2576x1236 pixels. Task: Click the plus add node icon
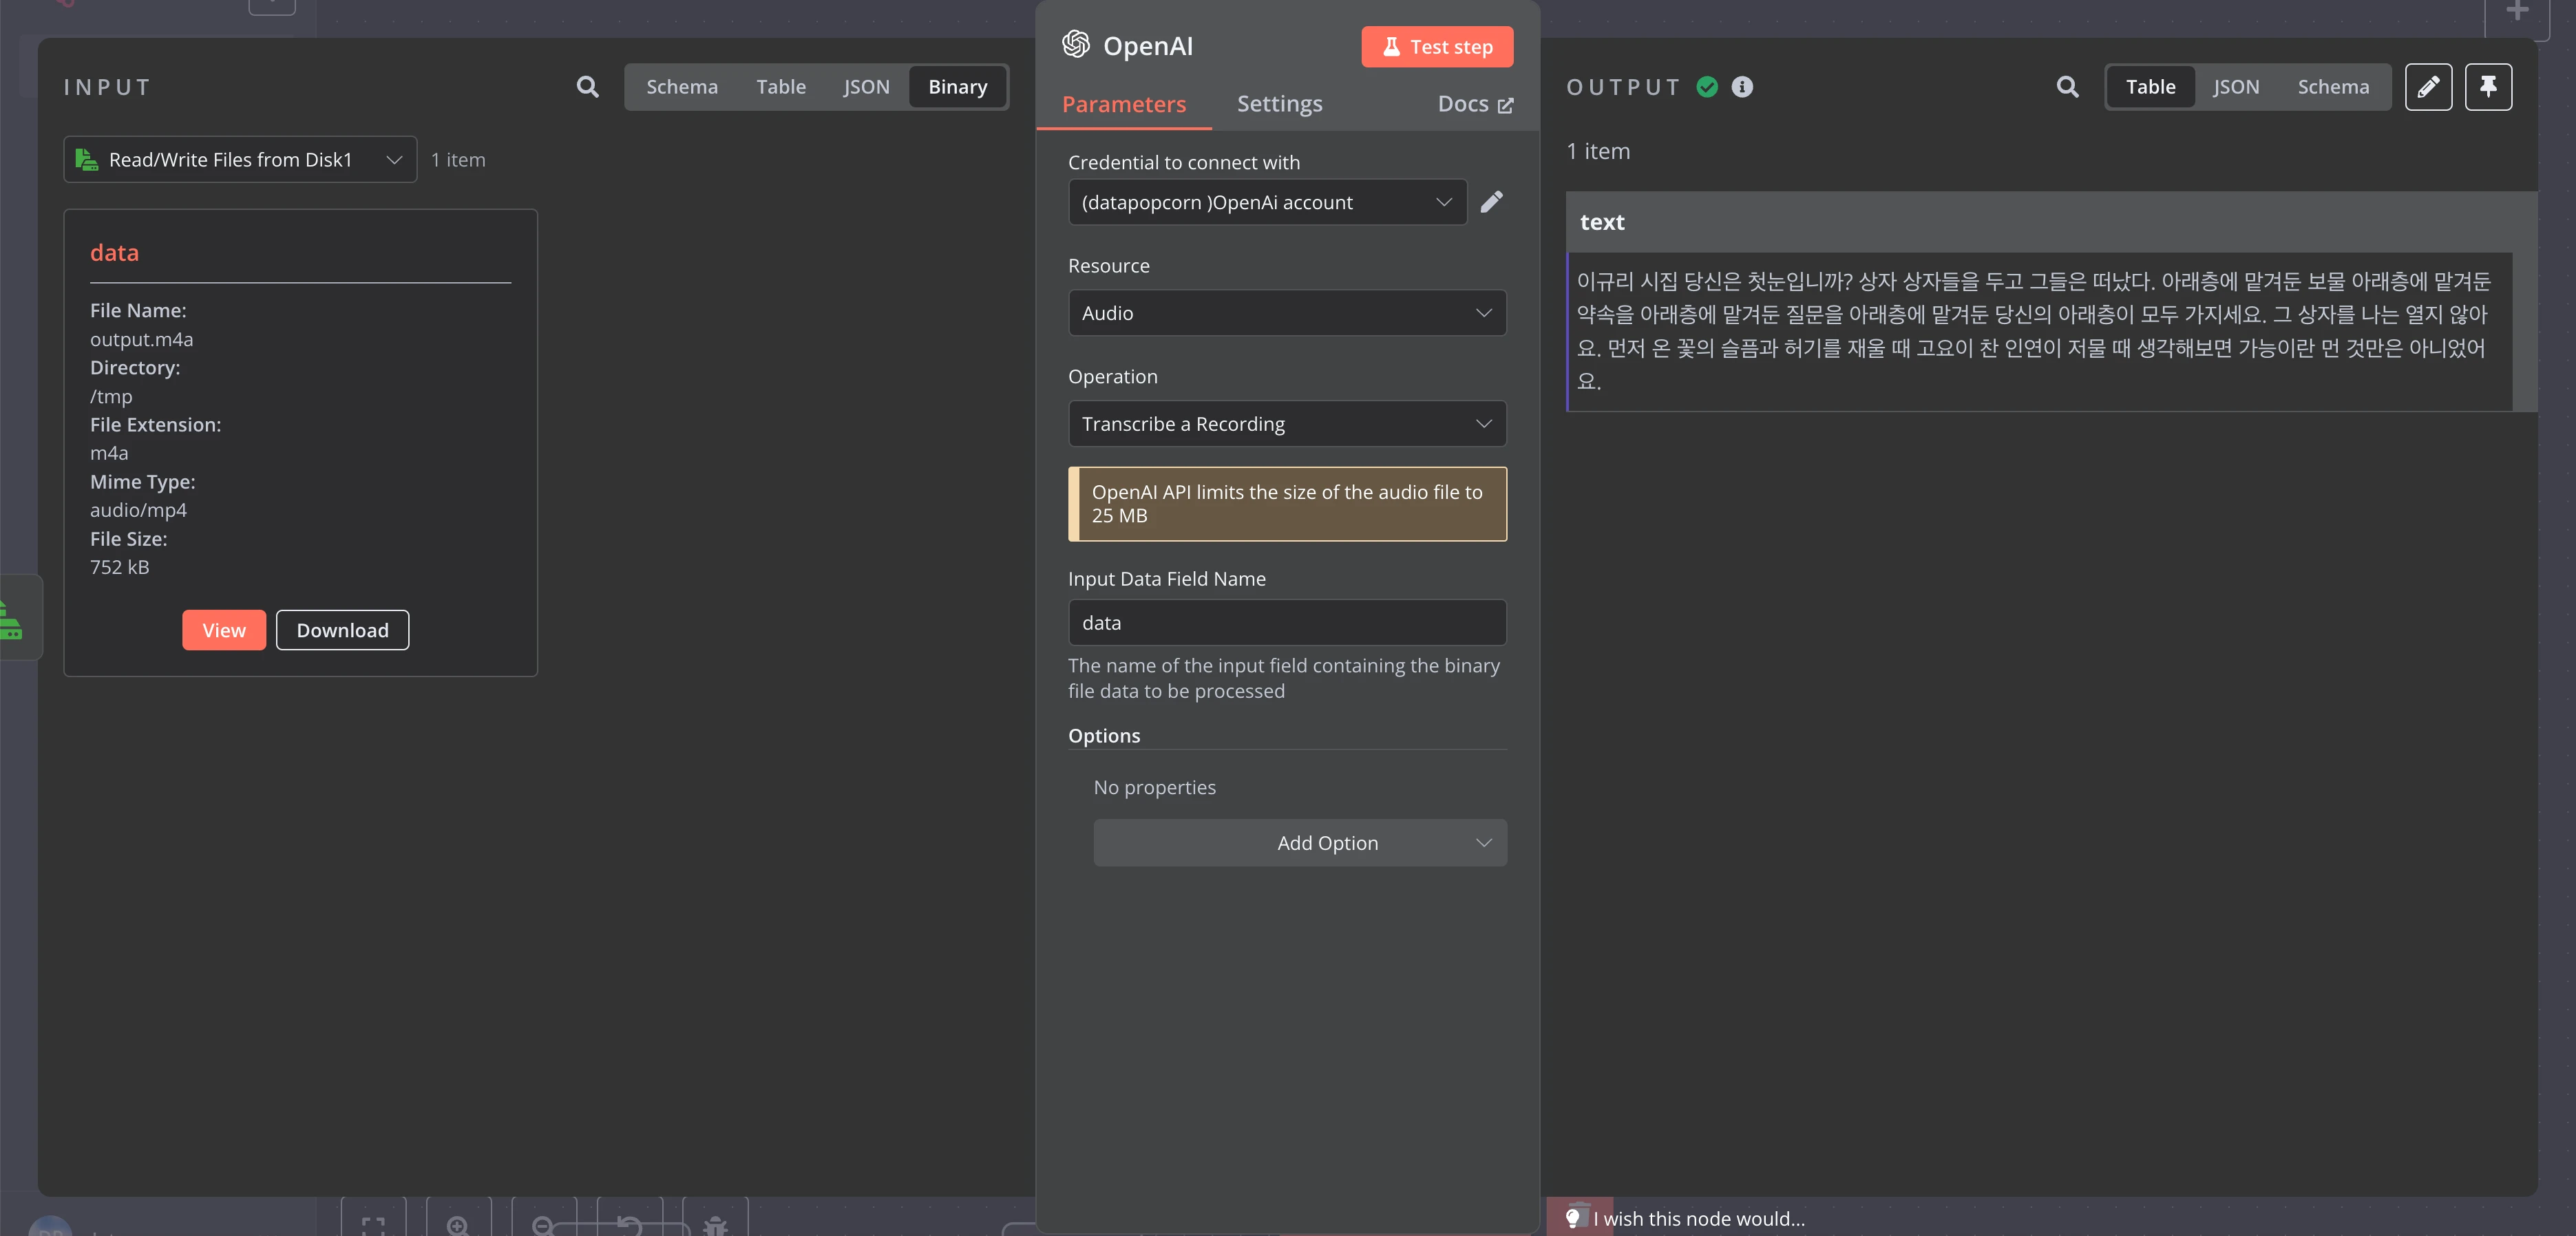[x=2517, y=12]
